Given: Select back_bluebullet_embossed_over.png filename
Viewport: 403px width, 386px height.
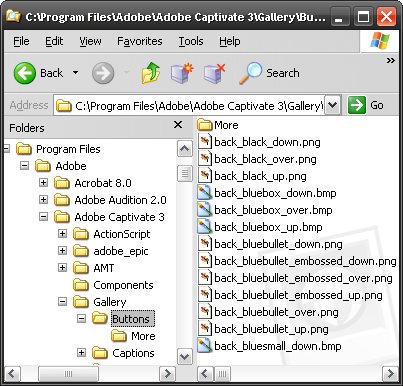Looking at the screenshot, I should [303, 278].
